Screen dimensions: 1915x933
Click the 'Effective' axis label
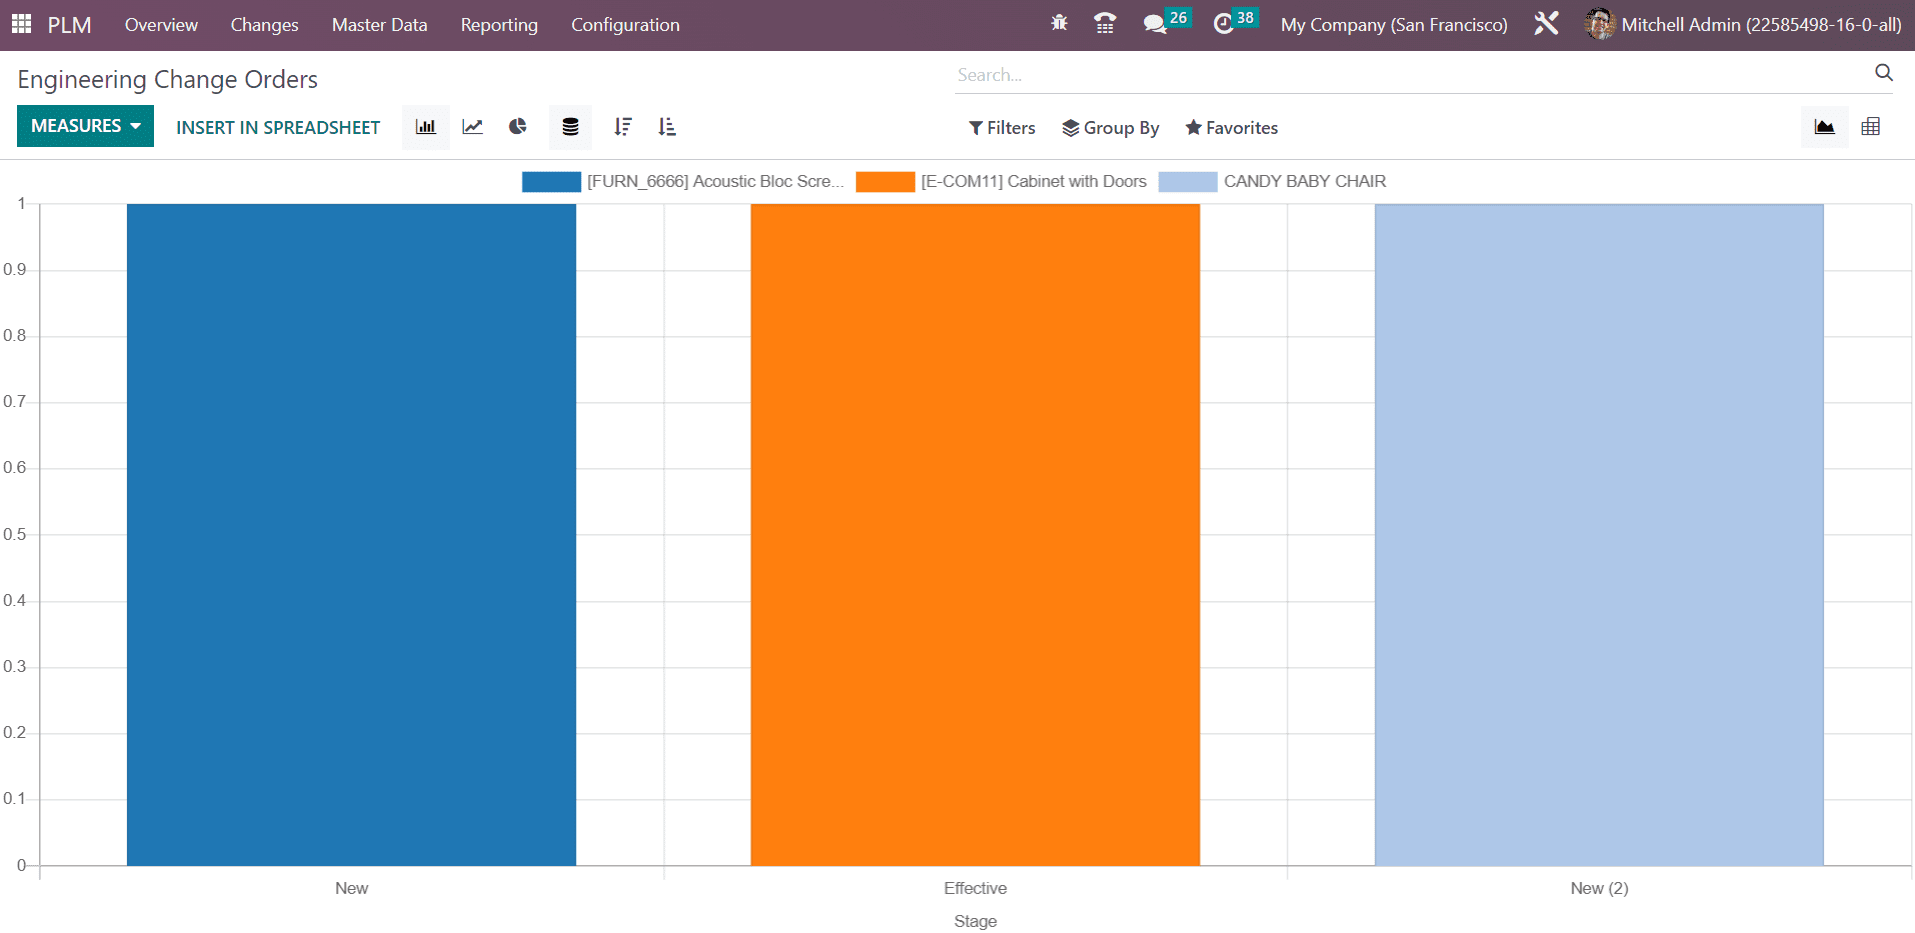(x=975, y=888)
